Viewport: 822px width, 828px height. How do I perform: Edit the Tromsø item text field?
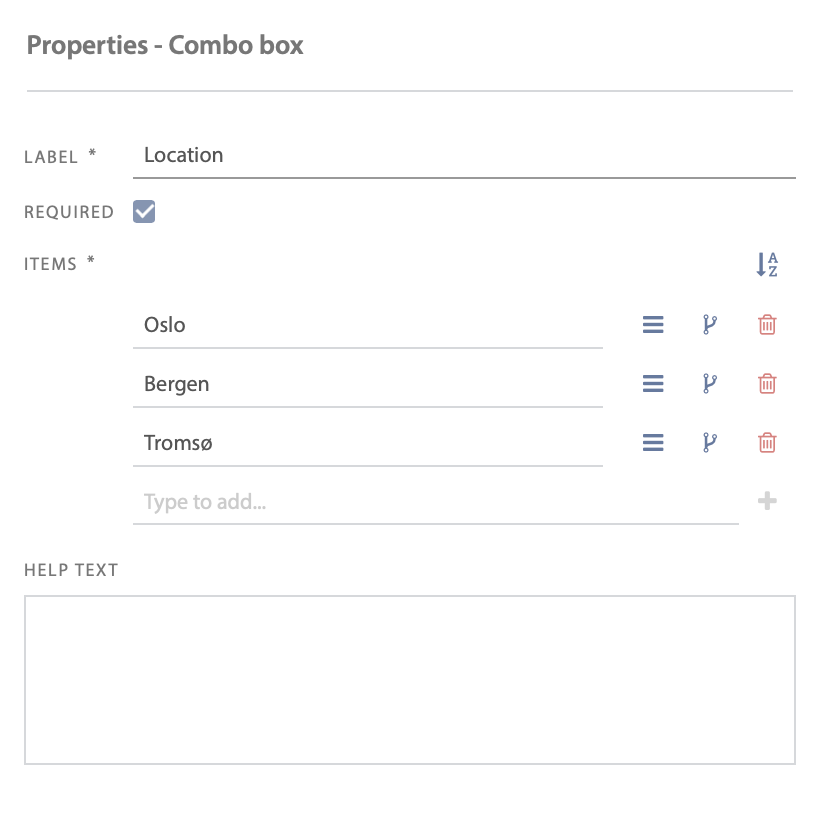(x=367, y=444)
